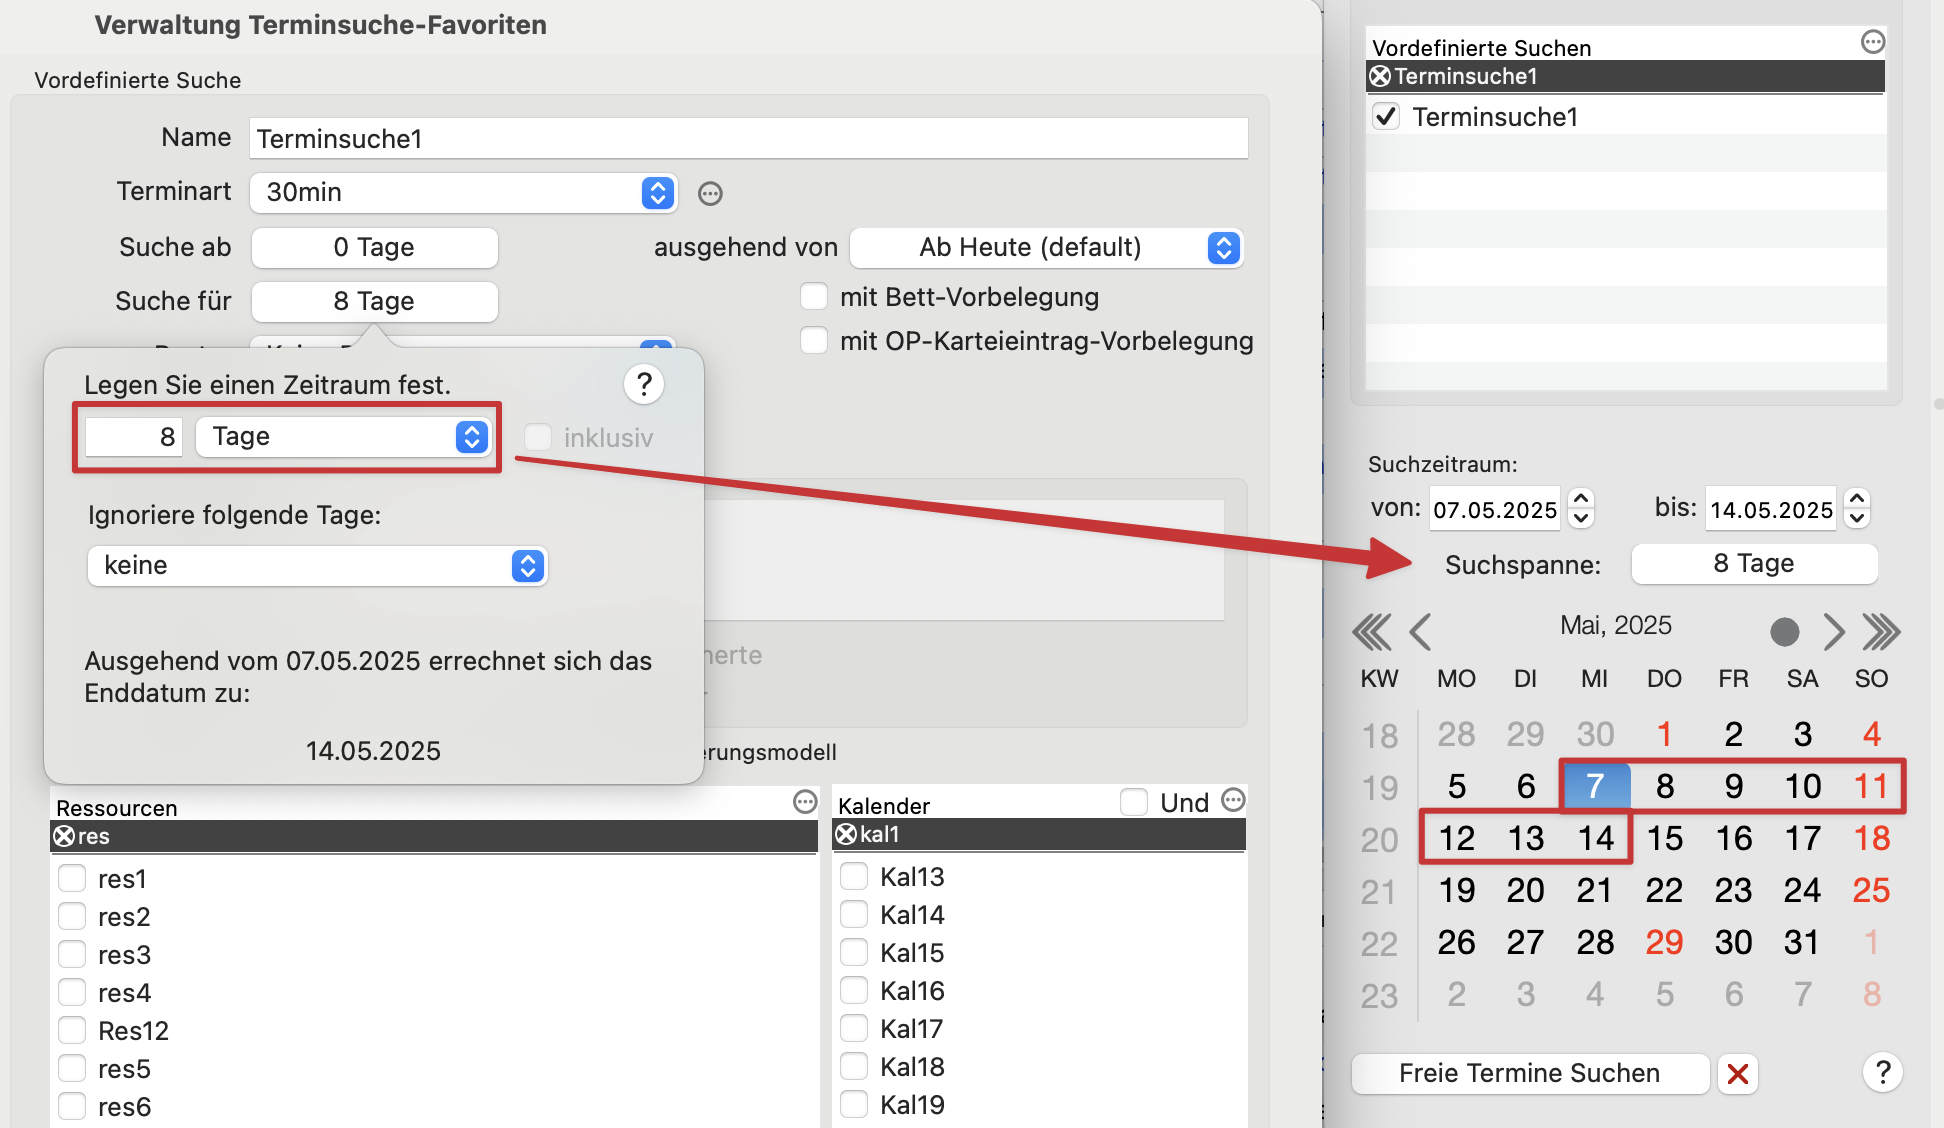This screenshot has height=1128, width=1944.
Task: Check resource res4
Action: click(x=72, y=993)
